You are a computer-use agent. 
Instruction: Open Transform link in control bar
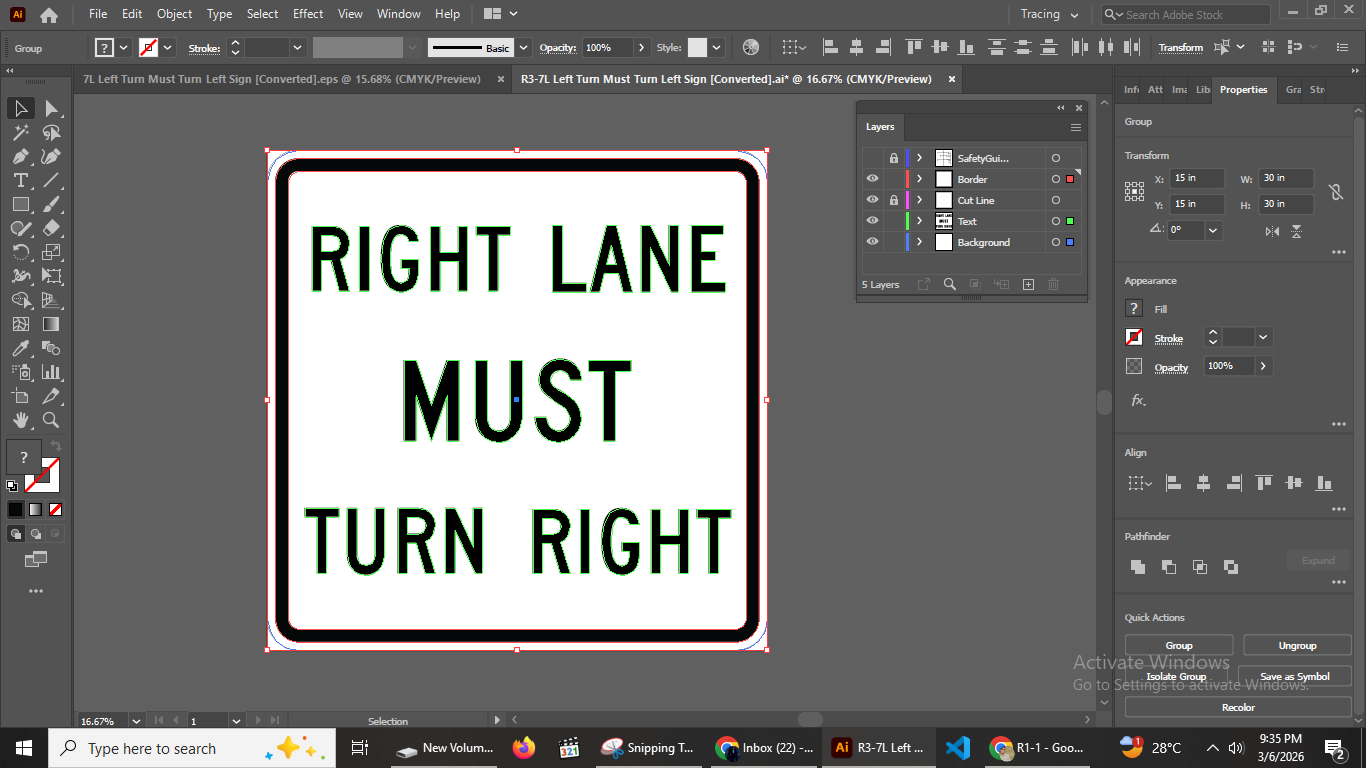tap(1180, 47)
